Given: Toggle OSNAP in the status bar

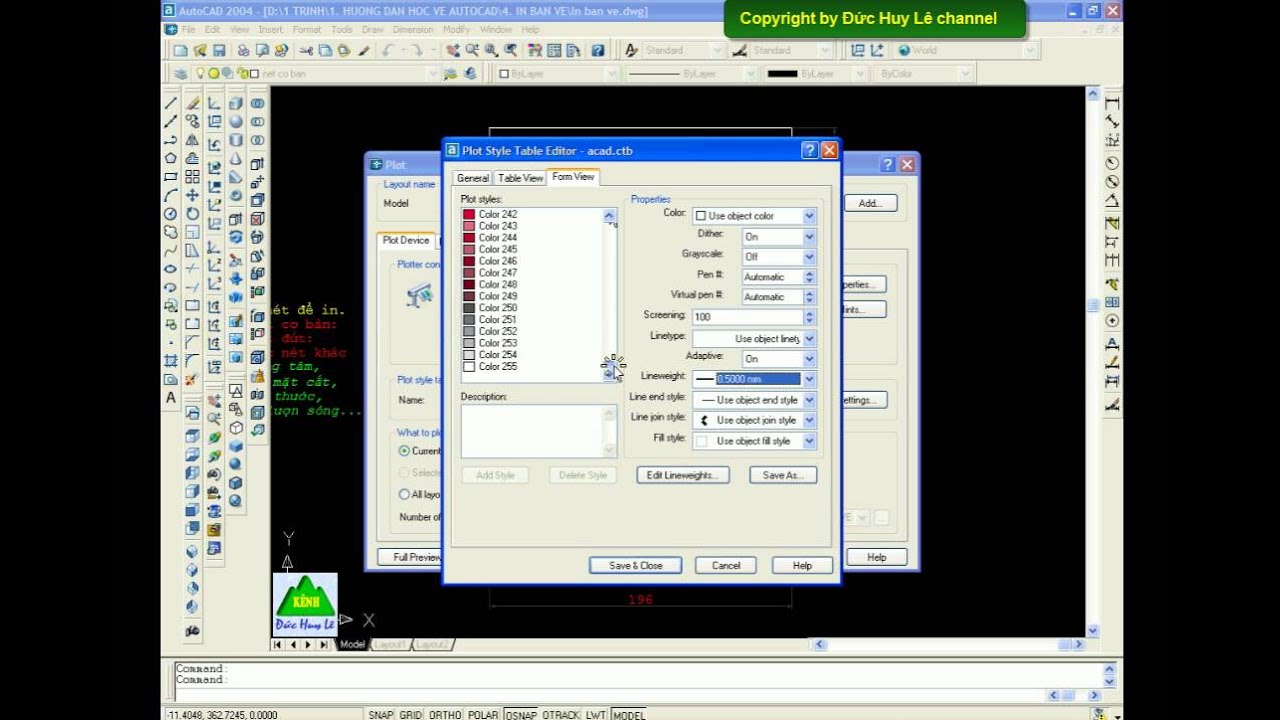Looking at the screenshot, I should (521, 714).
